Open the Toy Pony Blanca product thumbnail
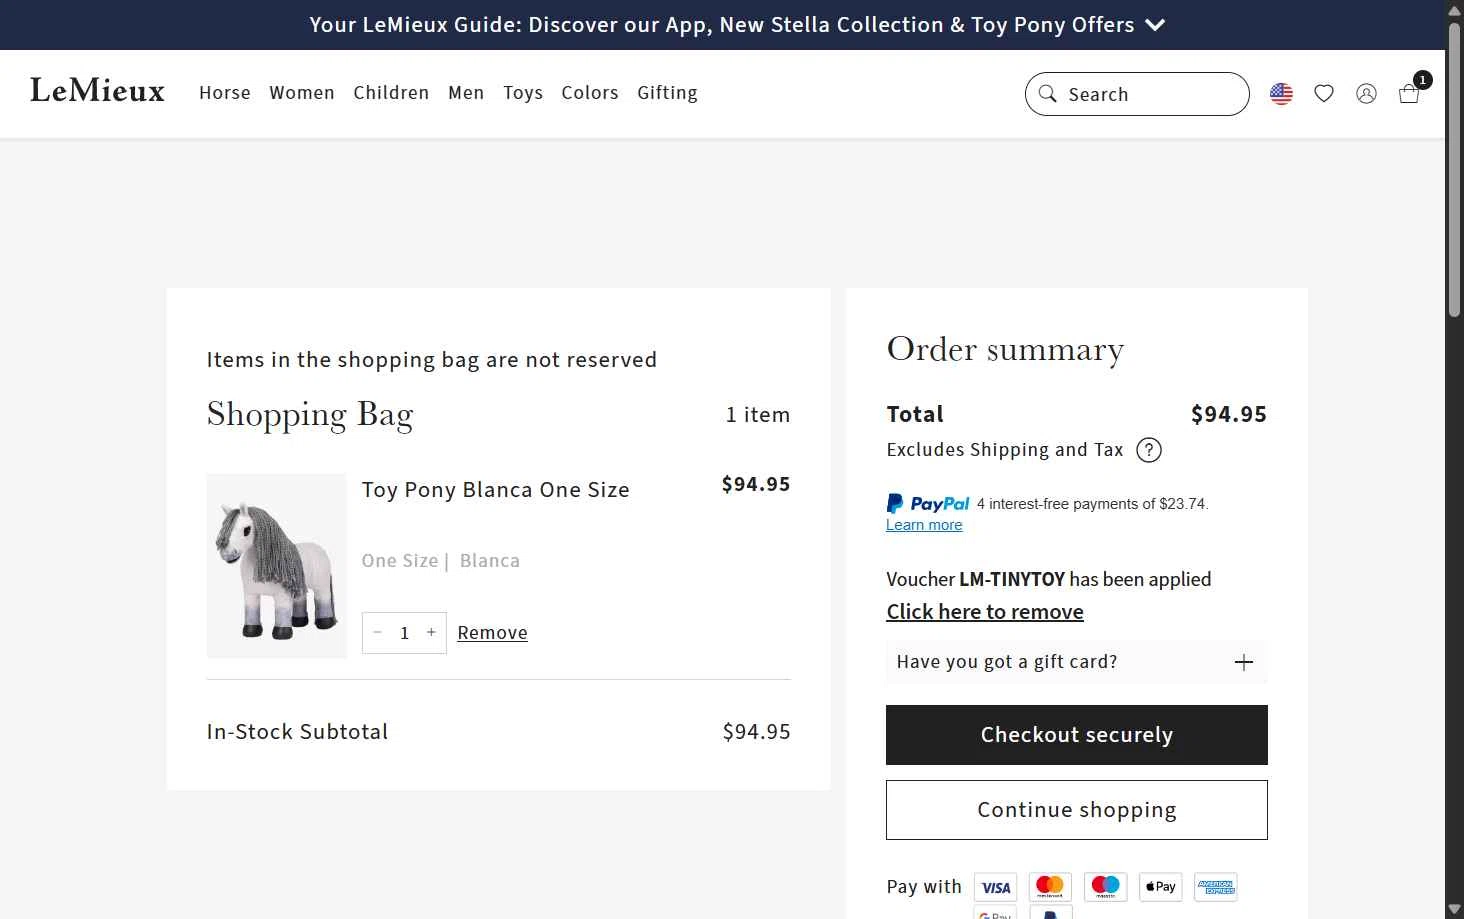The width and height of the screenshot is (1464, 919). (x=277, y=566)
